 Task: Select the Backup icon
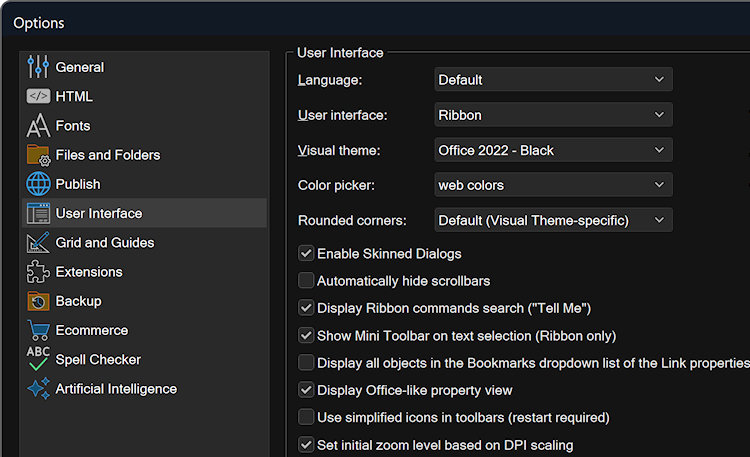pos(38,301)
